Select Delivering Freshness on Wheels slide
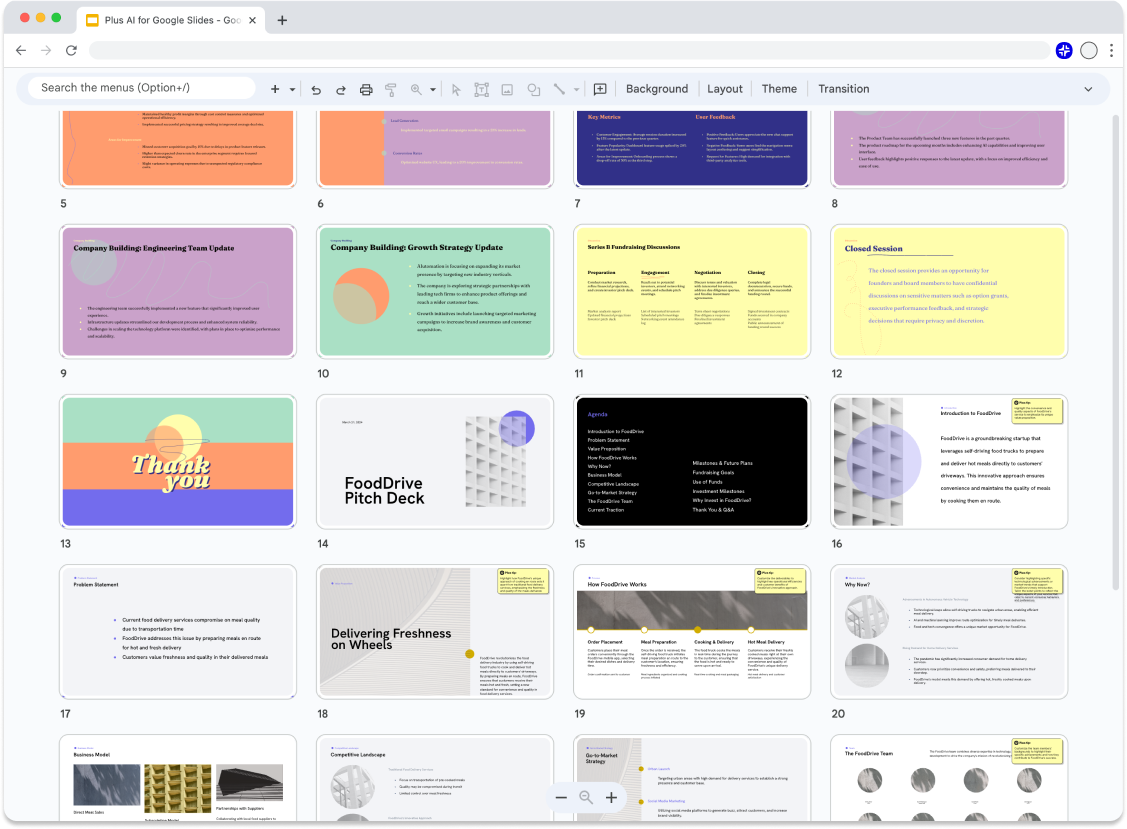The width and height of the screenshot is (1127, 829). click(x=435, y=631)
